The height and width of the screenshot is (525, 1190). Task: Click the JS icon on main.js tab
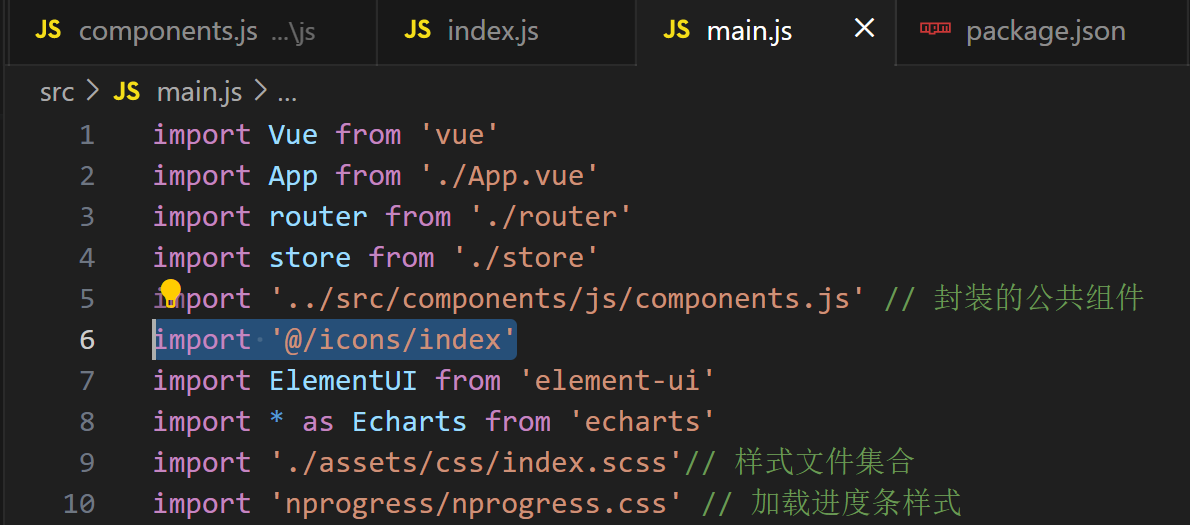[676, 30]
